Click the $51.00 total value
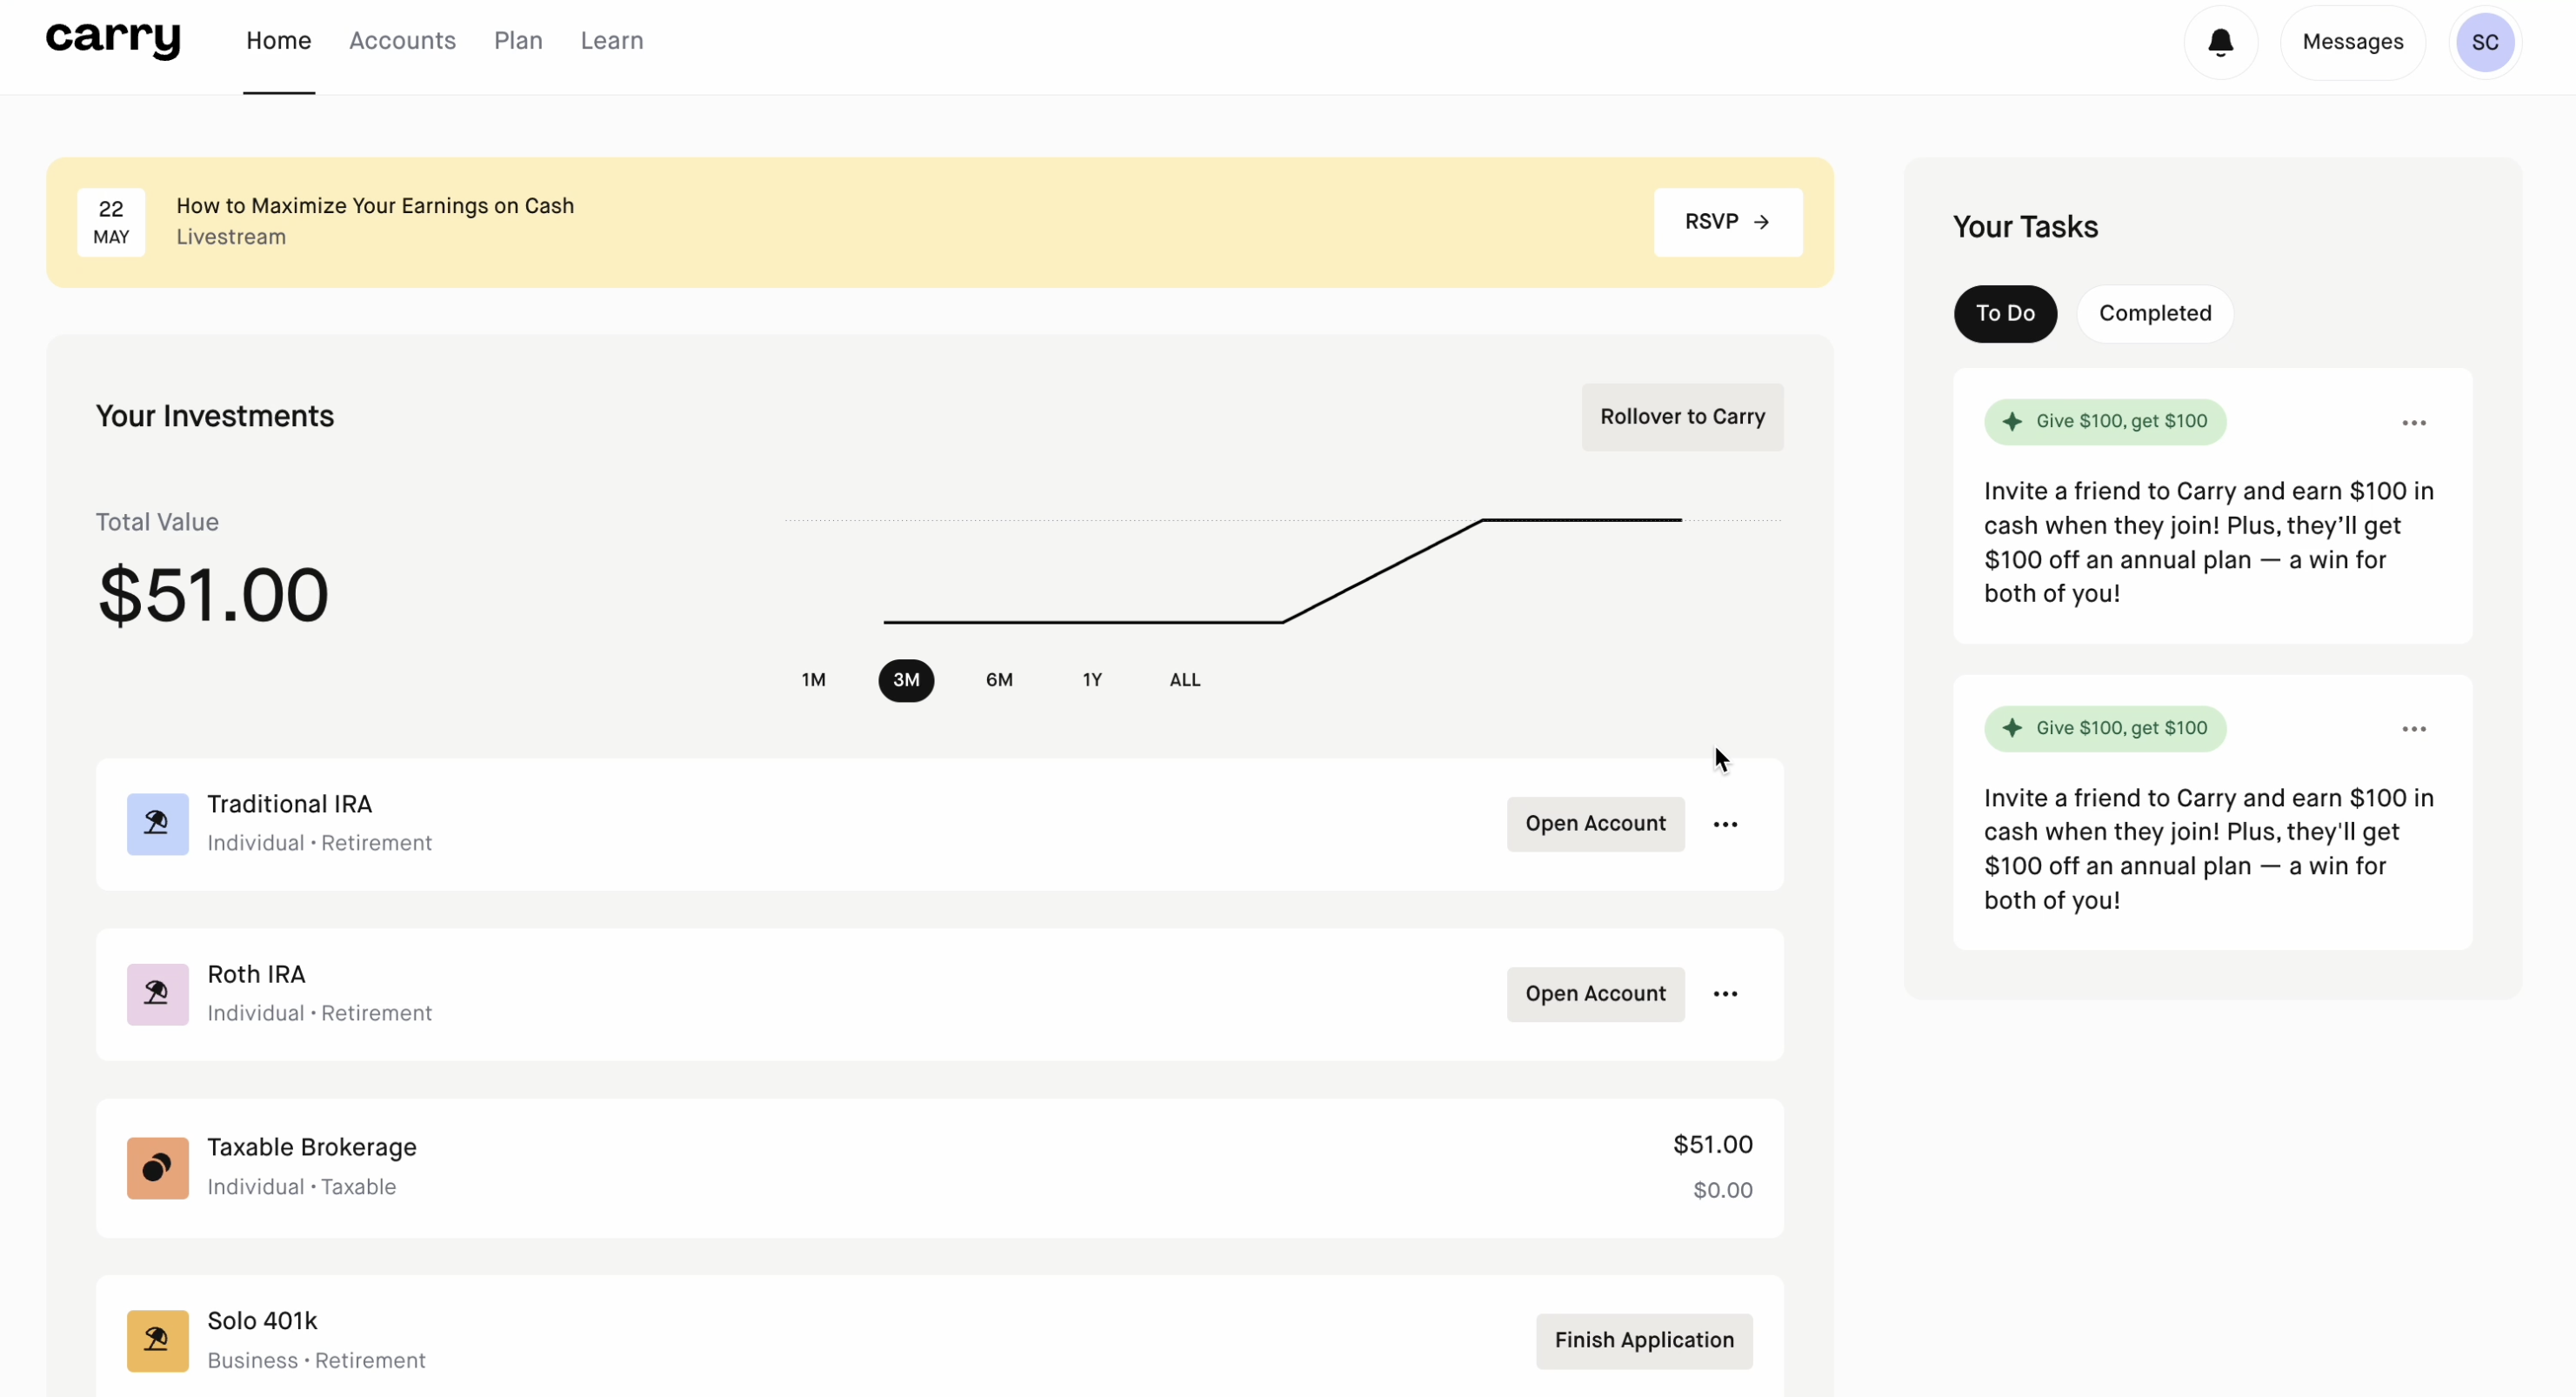The image size is (2576, 1397). 213,595
